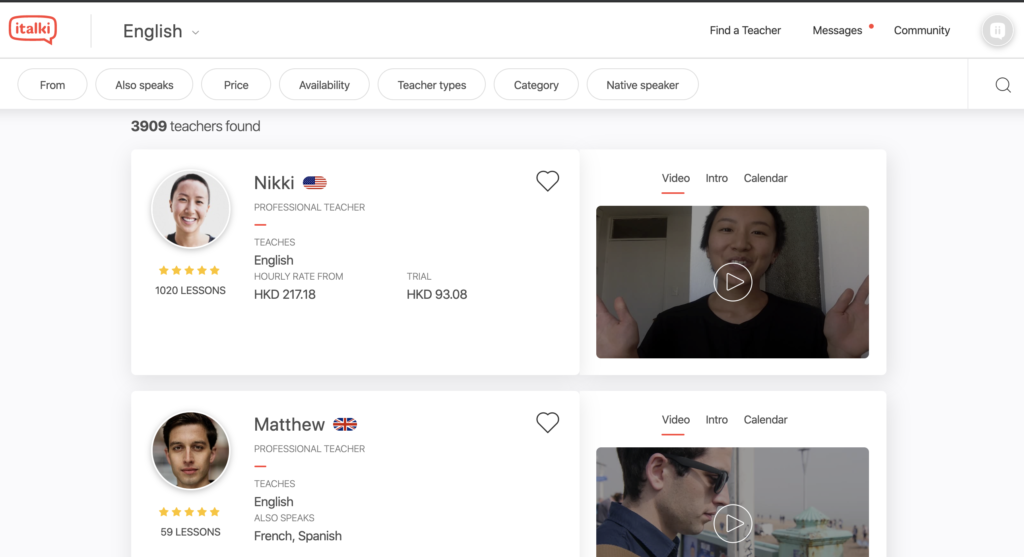Screen dimensions: 1024x557
Task: Click Nikki's PROFESSIONAL TEACHER label
Action: click(310, 207)
